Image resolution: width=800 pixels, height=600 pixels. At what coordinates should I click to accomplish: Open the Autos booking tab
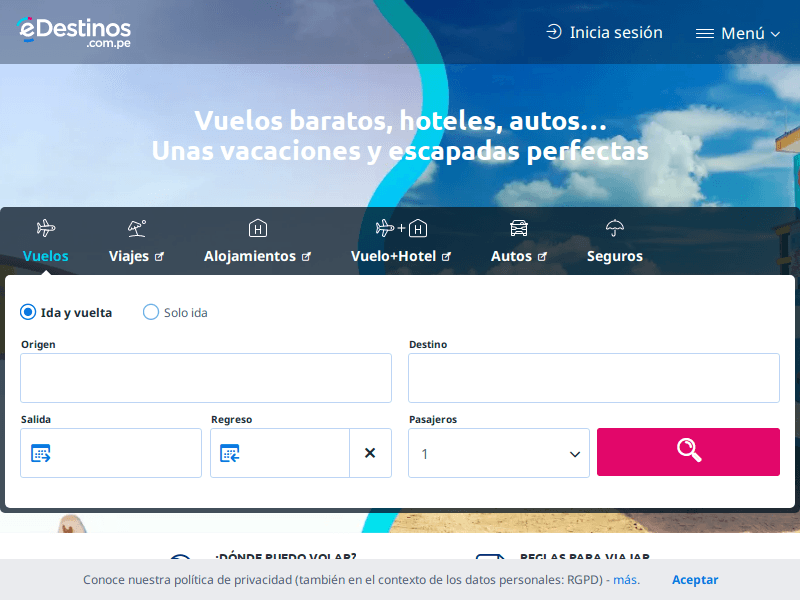point(517,240)
